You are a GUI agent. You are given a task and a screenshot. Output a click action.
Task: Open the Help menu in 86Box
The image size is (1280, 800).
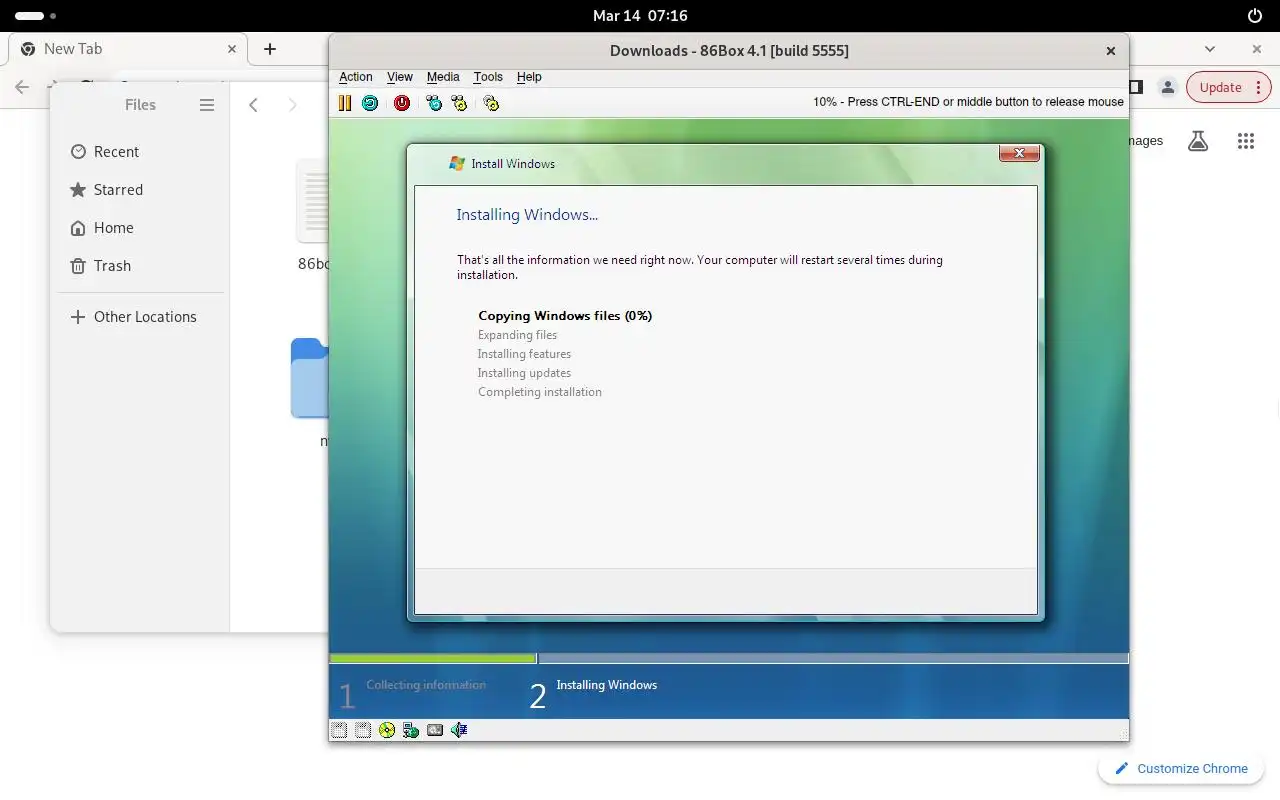point(529,77)
